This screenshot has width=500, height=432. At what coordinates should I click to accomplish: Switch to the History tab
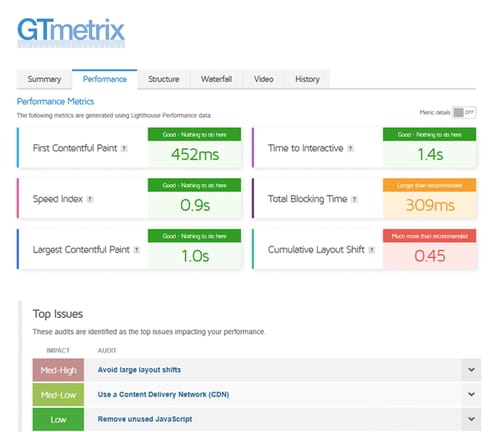point(307,79)
